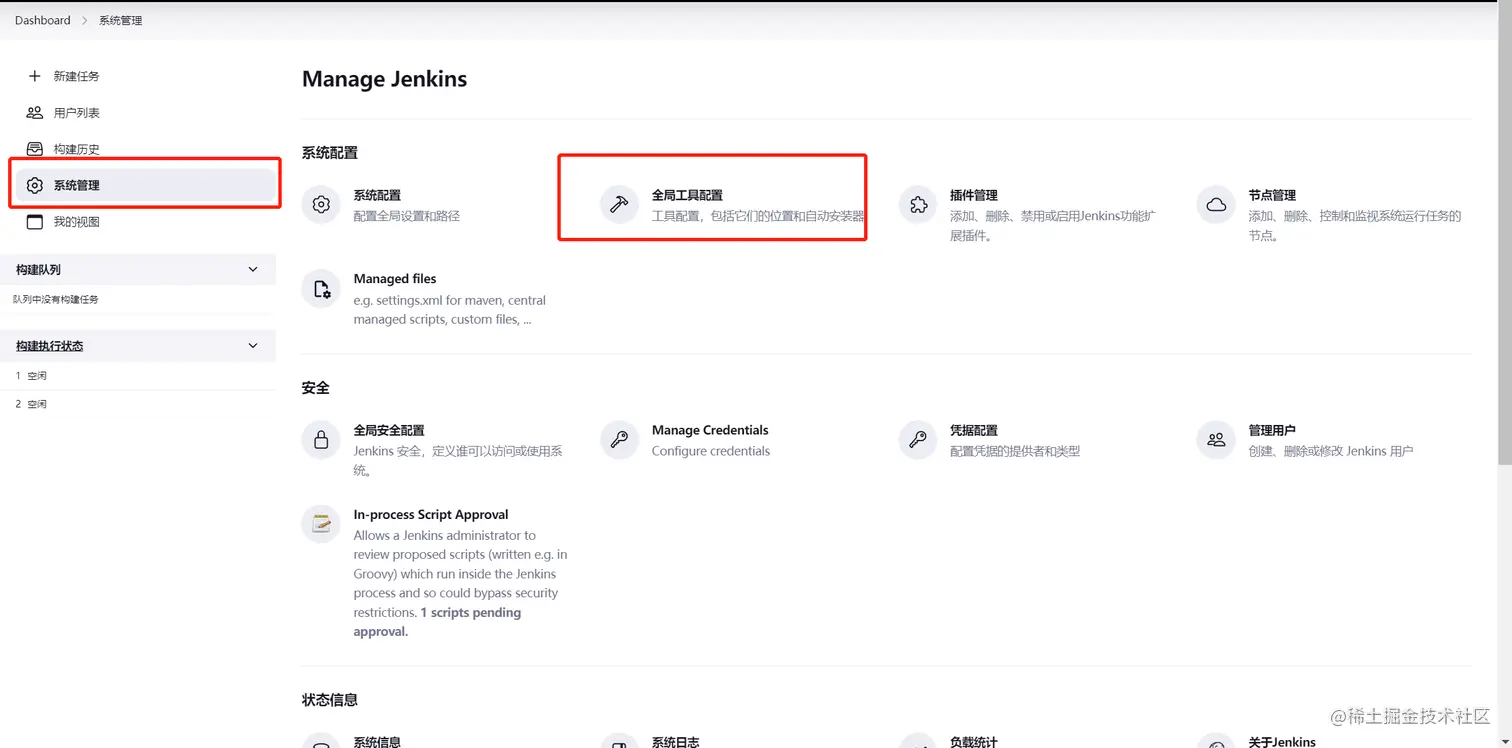Click the 状态信息 section heading
This screenshot has width=1512, height=748.
point(329,700)
